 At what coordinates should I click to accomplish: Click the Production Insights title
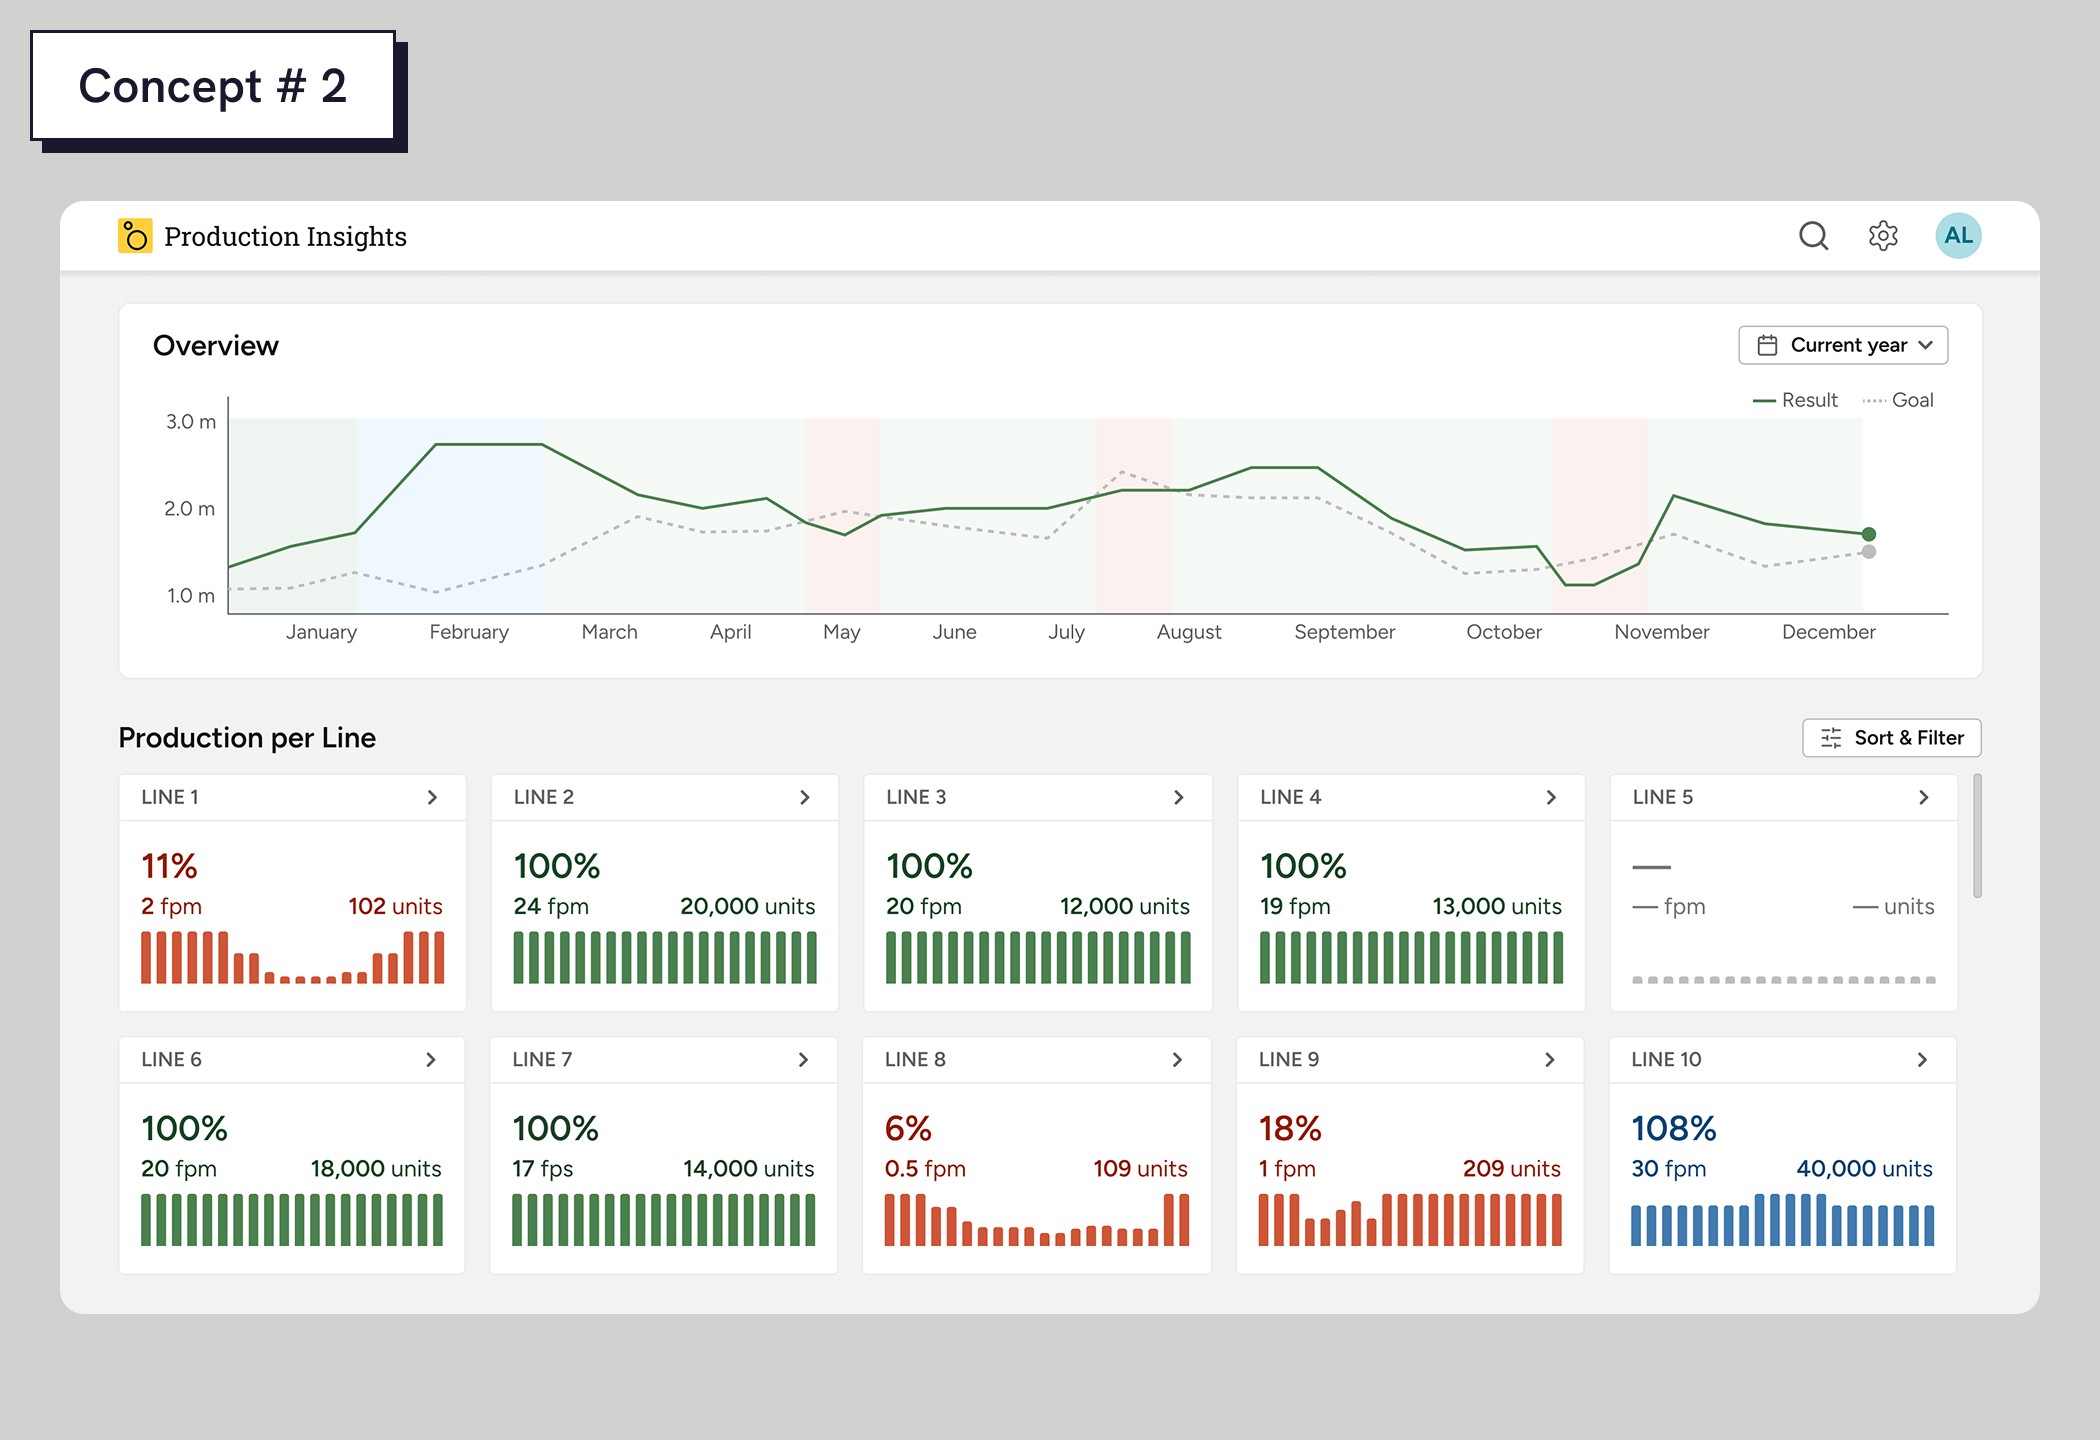(285, 237)
